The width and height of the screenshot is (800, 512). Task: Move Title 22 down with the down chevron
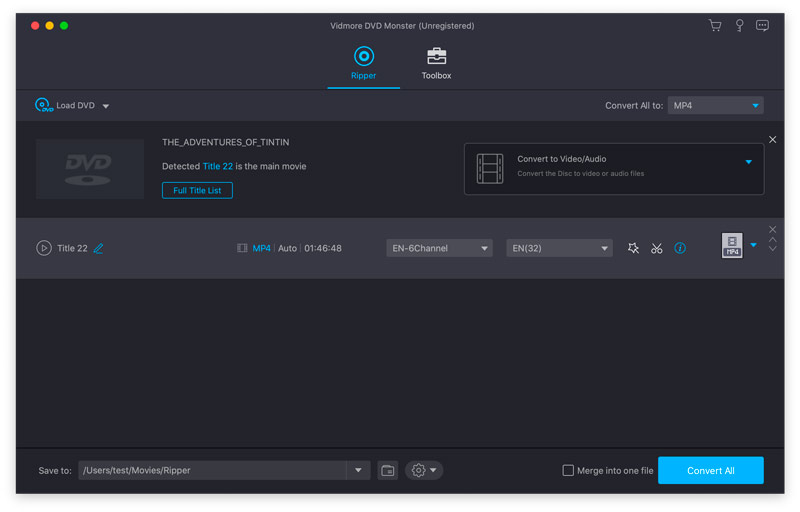coord(772,249)
